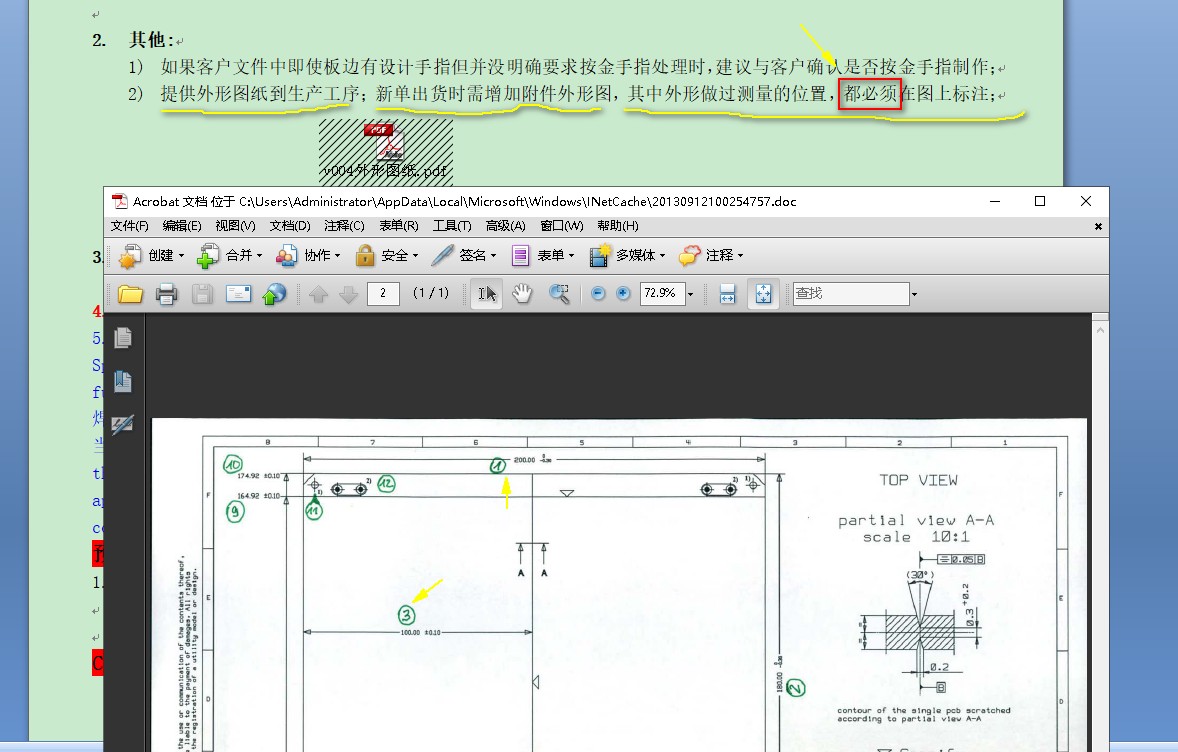Open the Pages panel in sidebar

[123, 338]
